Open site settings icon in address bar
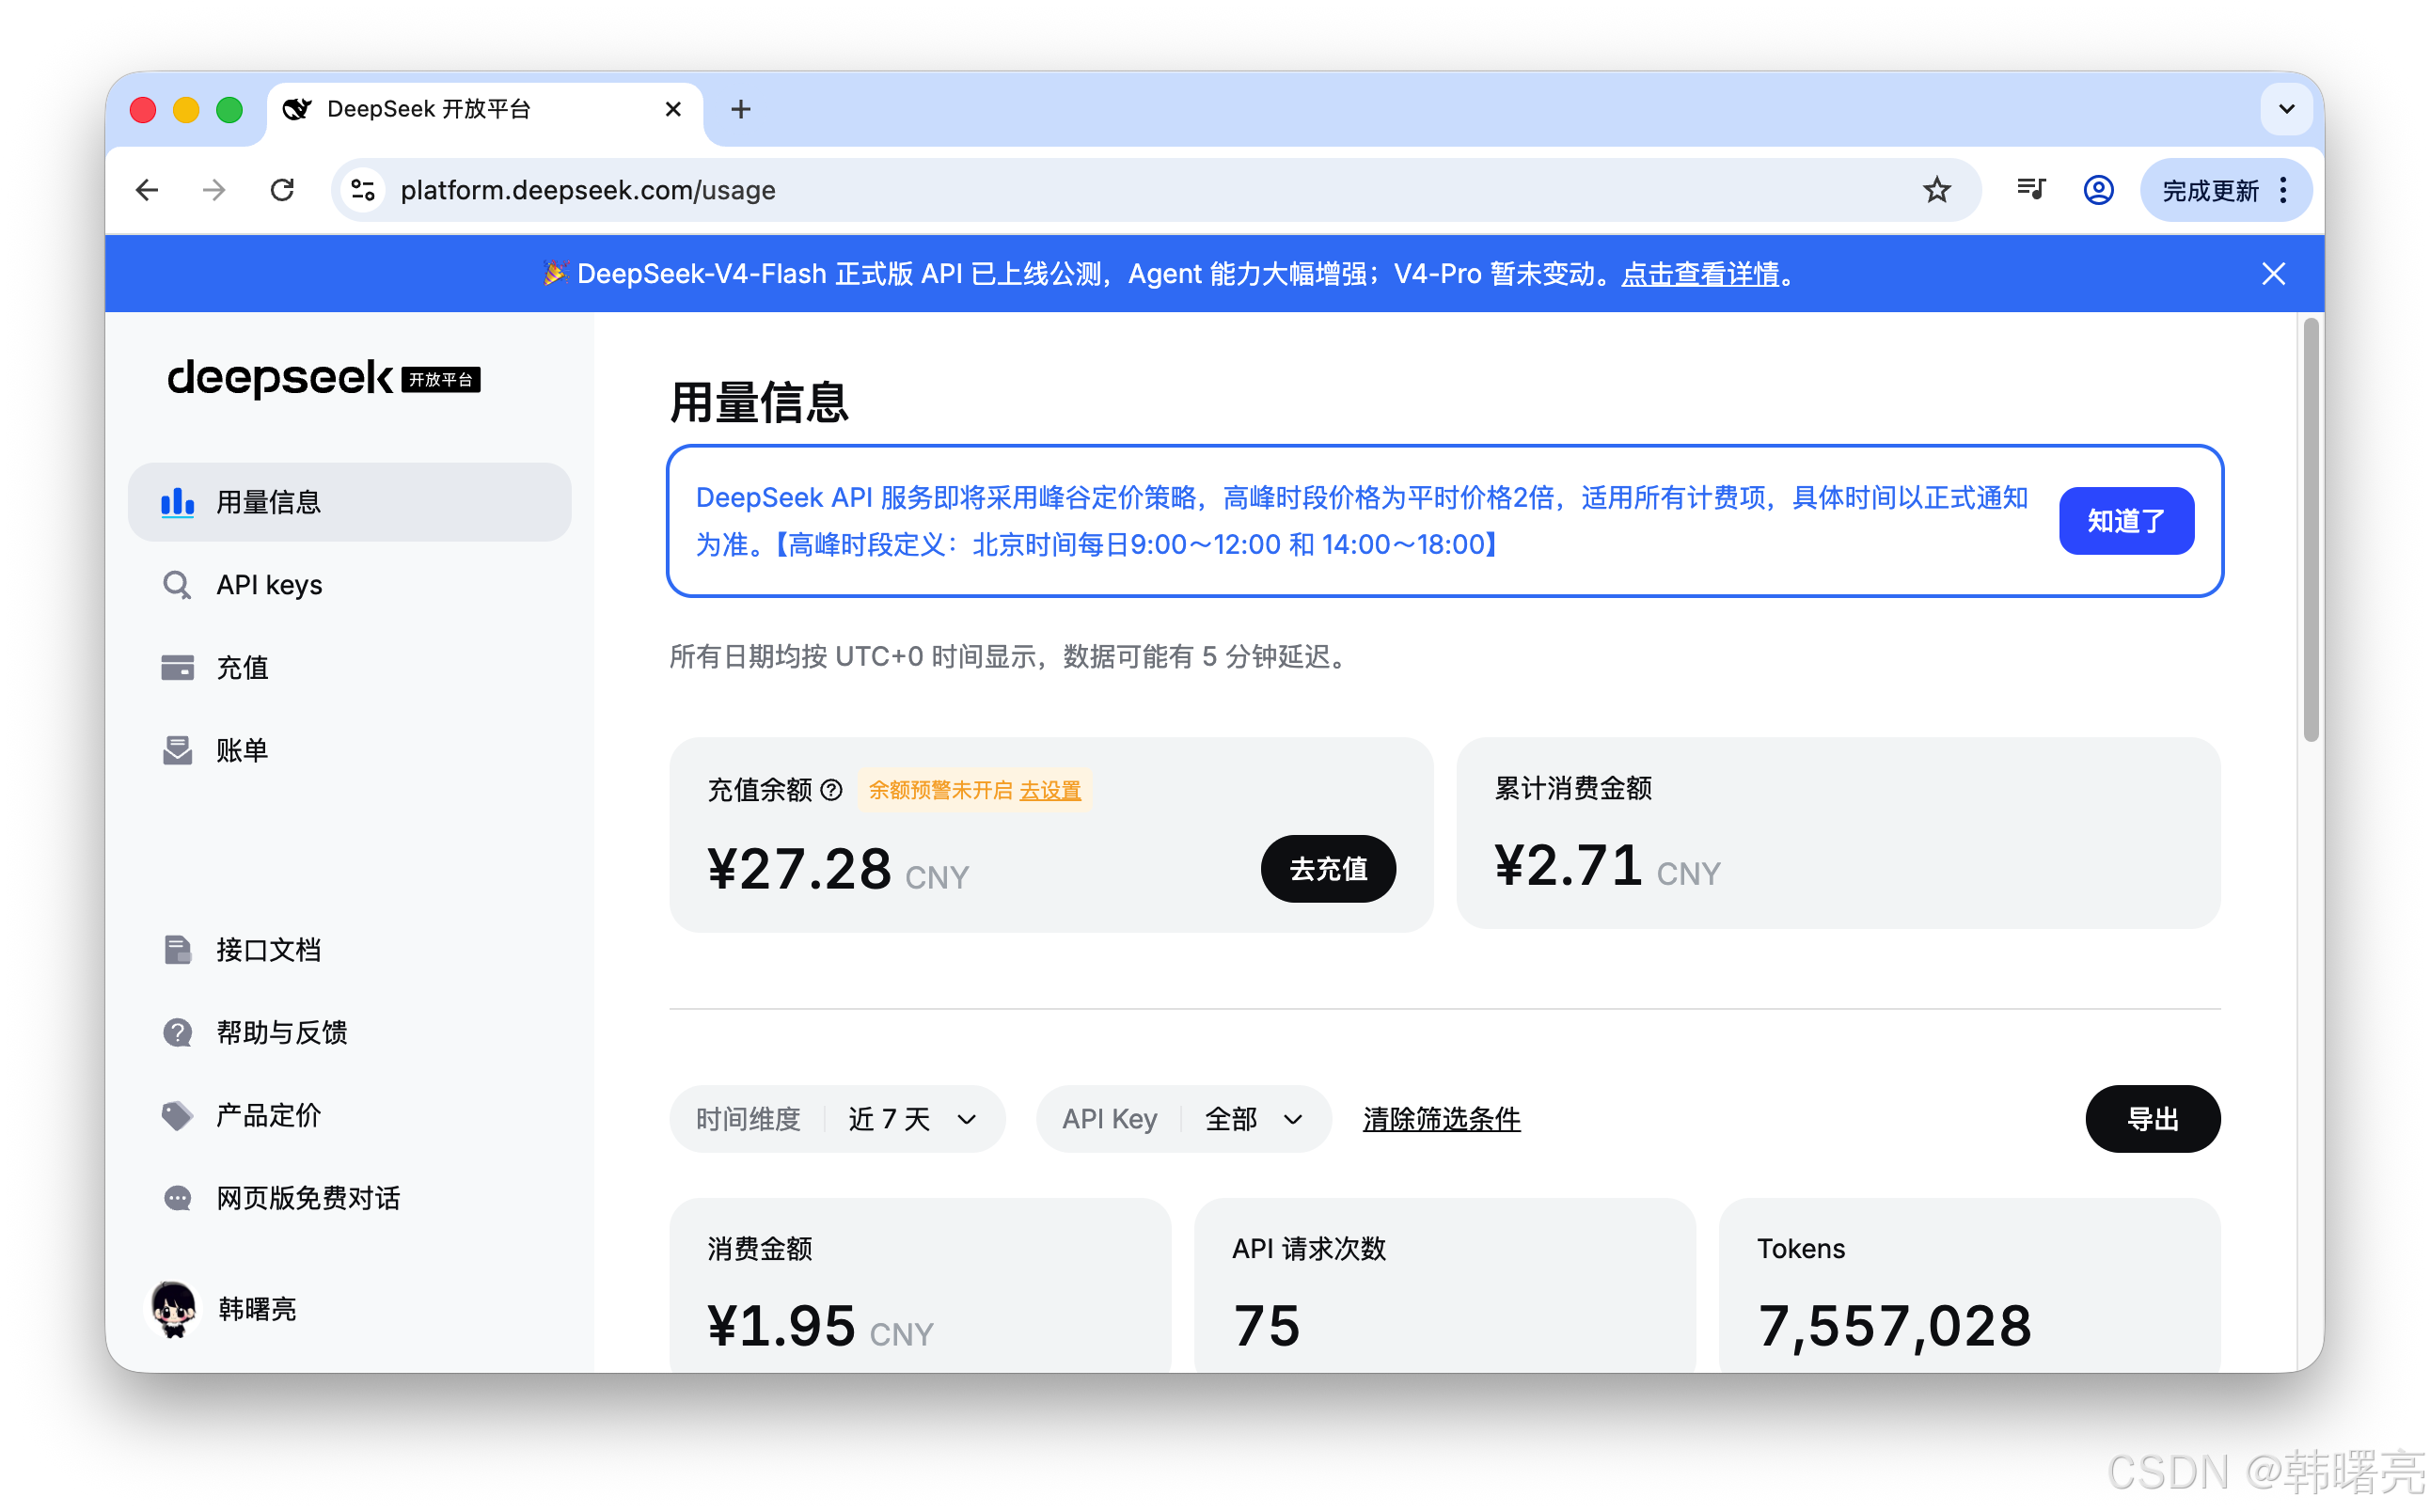 pyautogui.click(x=363, y=190)
